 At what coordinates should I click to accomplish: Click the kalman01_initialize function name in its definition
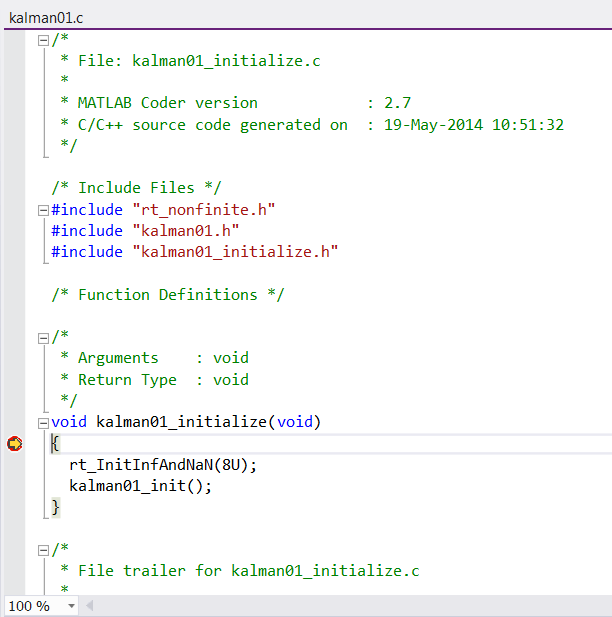pyautogui.click(x=182, y=422)
